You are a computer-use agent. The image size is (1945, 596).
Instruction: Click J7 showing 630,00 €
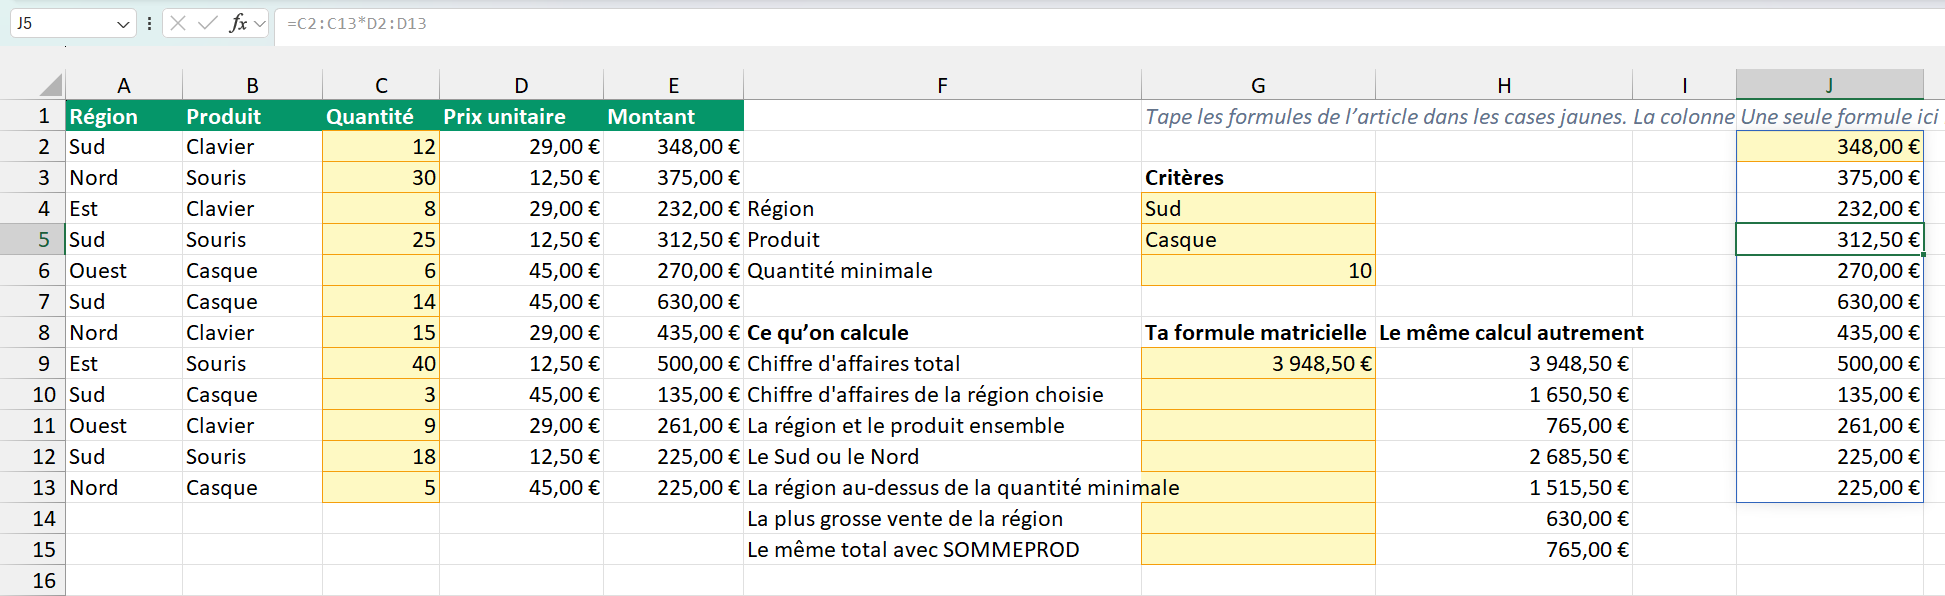(1829, 301)
